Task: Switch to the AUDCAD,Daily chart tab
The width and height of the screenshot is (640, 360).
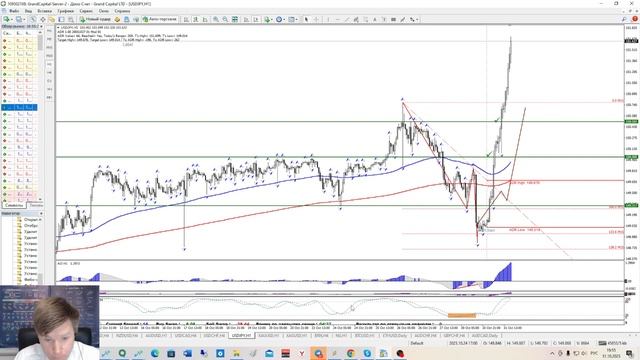Action: pos(484,336)
